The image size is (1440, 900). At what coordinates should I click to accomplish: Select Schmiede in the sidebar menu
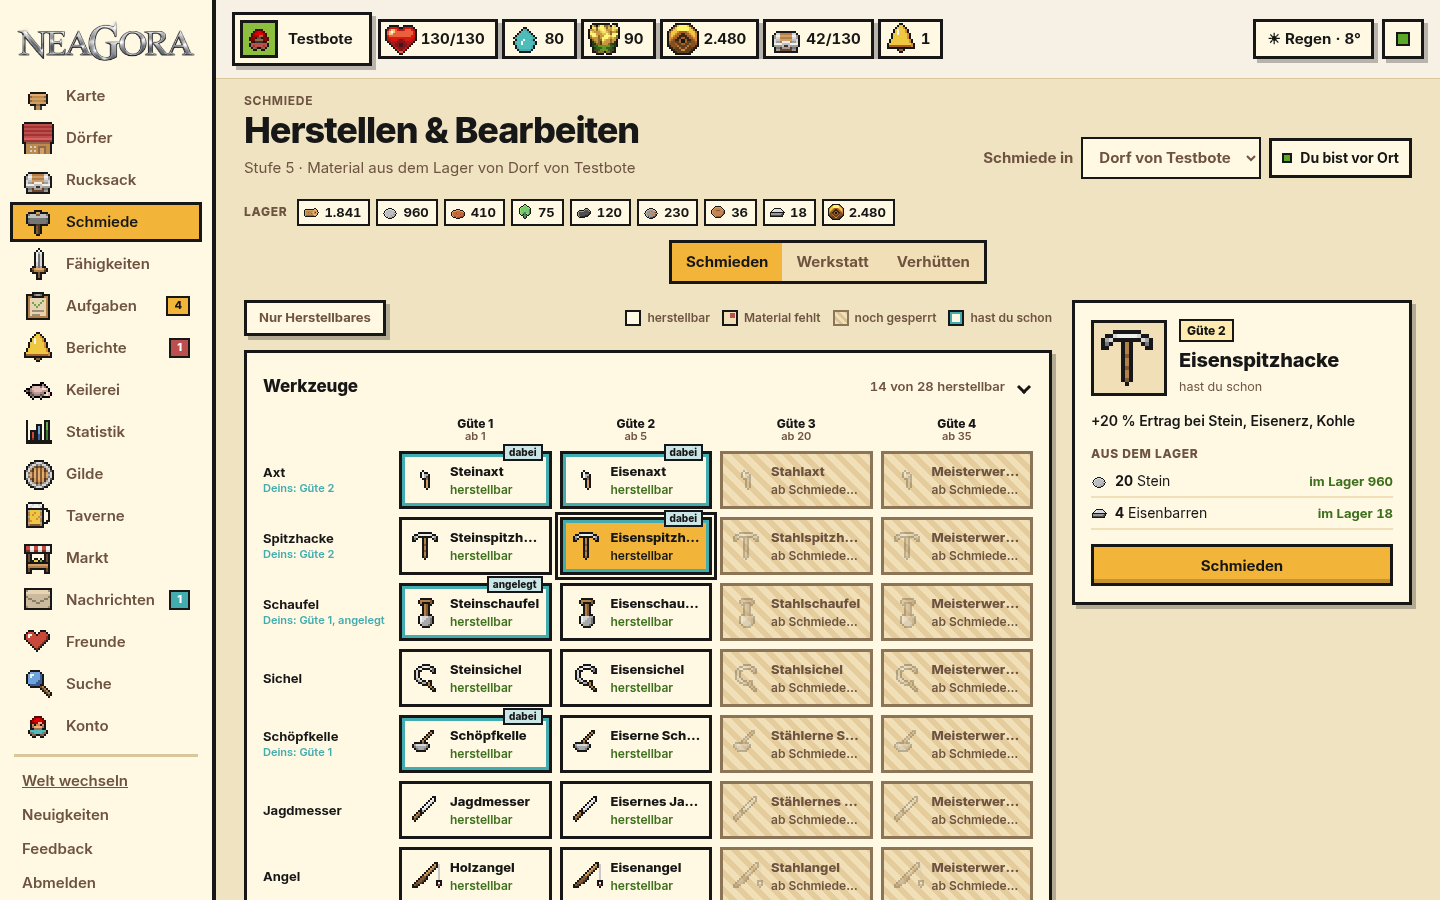(x=106, y=222)
